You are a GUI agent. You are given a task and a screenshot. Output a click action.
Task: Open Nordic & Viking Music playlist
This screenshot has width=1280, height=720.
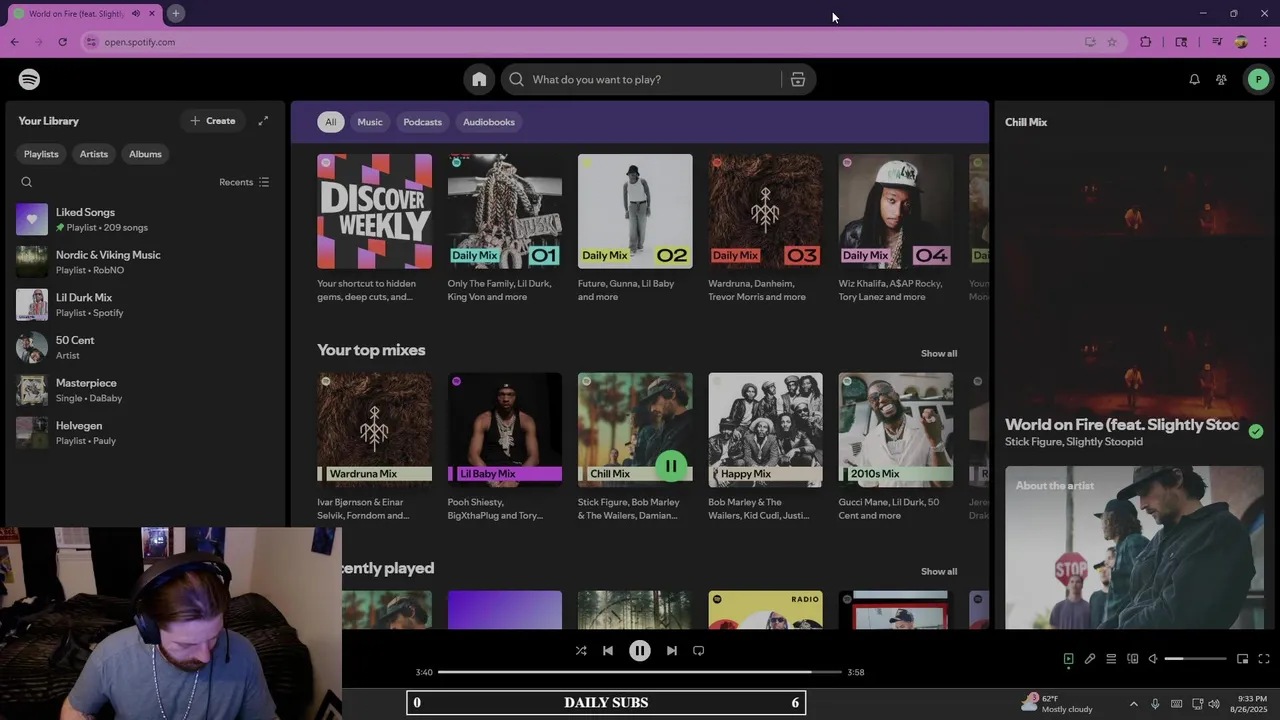click(144, 262)
